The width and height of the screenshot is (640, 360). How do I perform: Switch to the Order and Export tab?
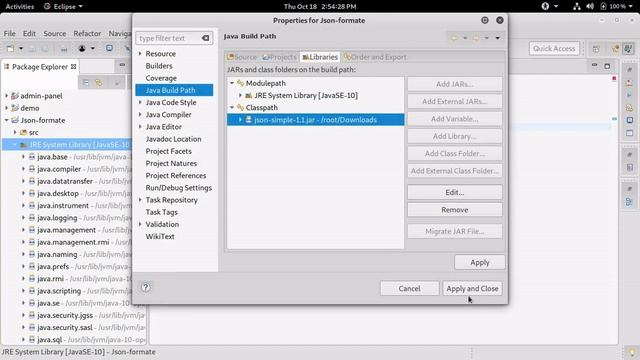click(375, 57)
